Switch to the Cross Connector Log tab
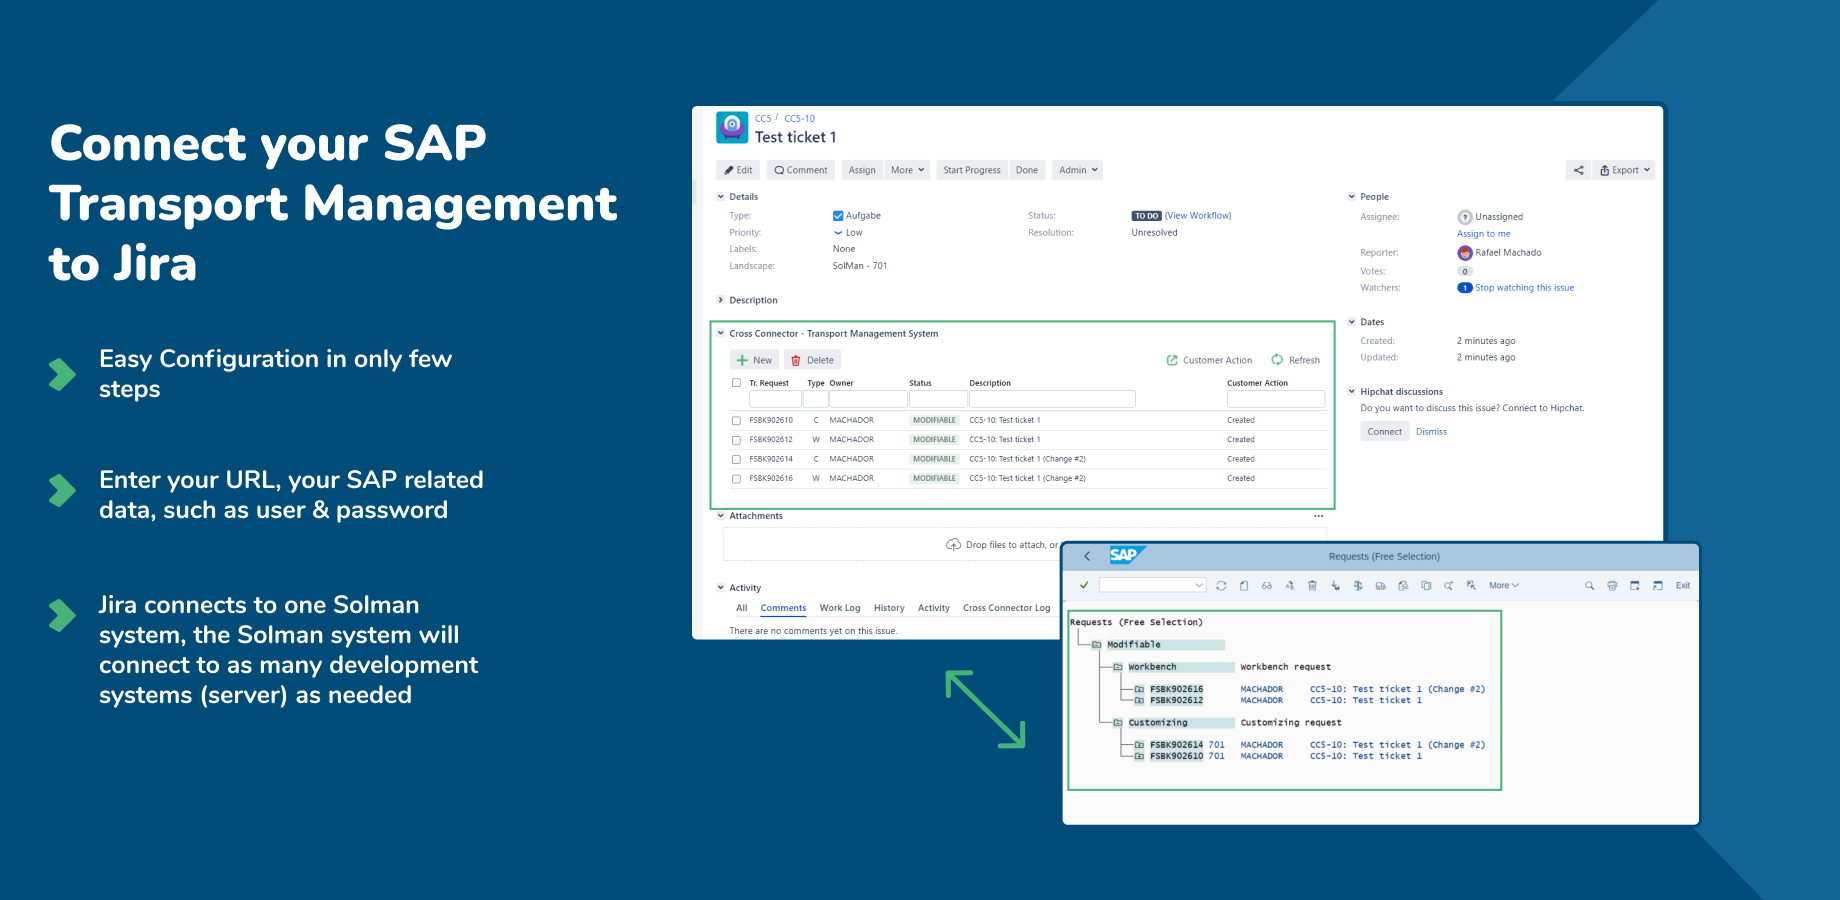Screen dimensions: 1840x900 [1006, 608]
